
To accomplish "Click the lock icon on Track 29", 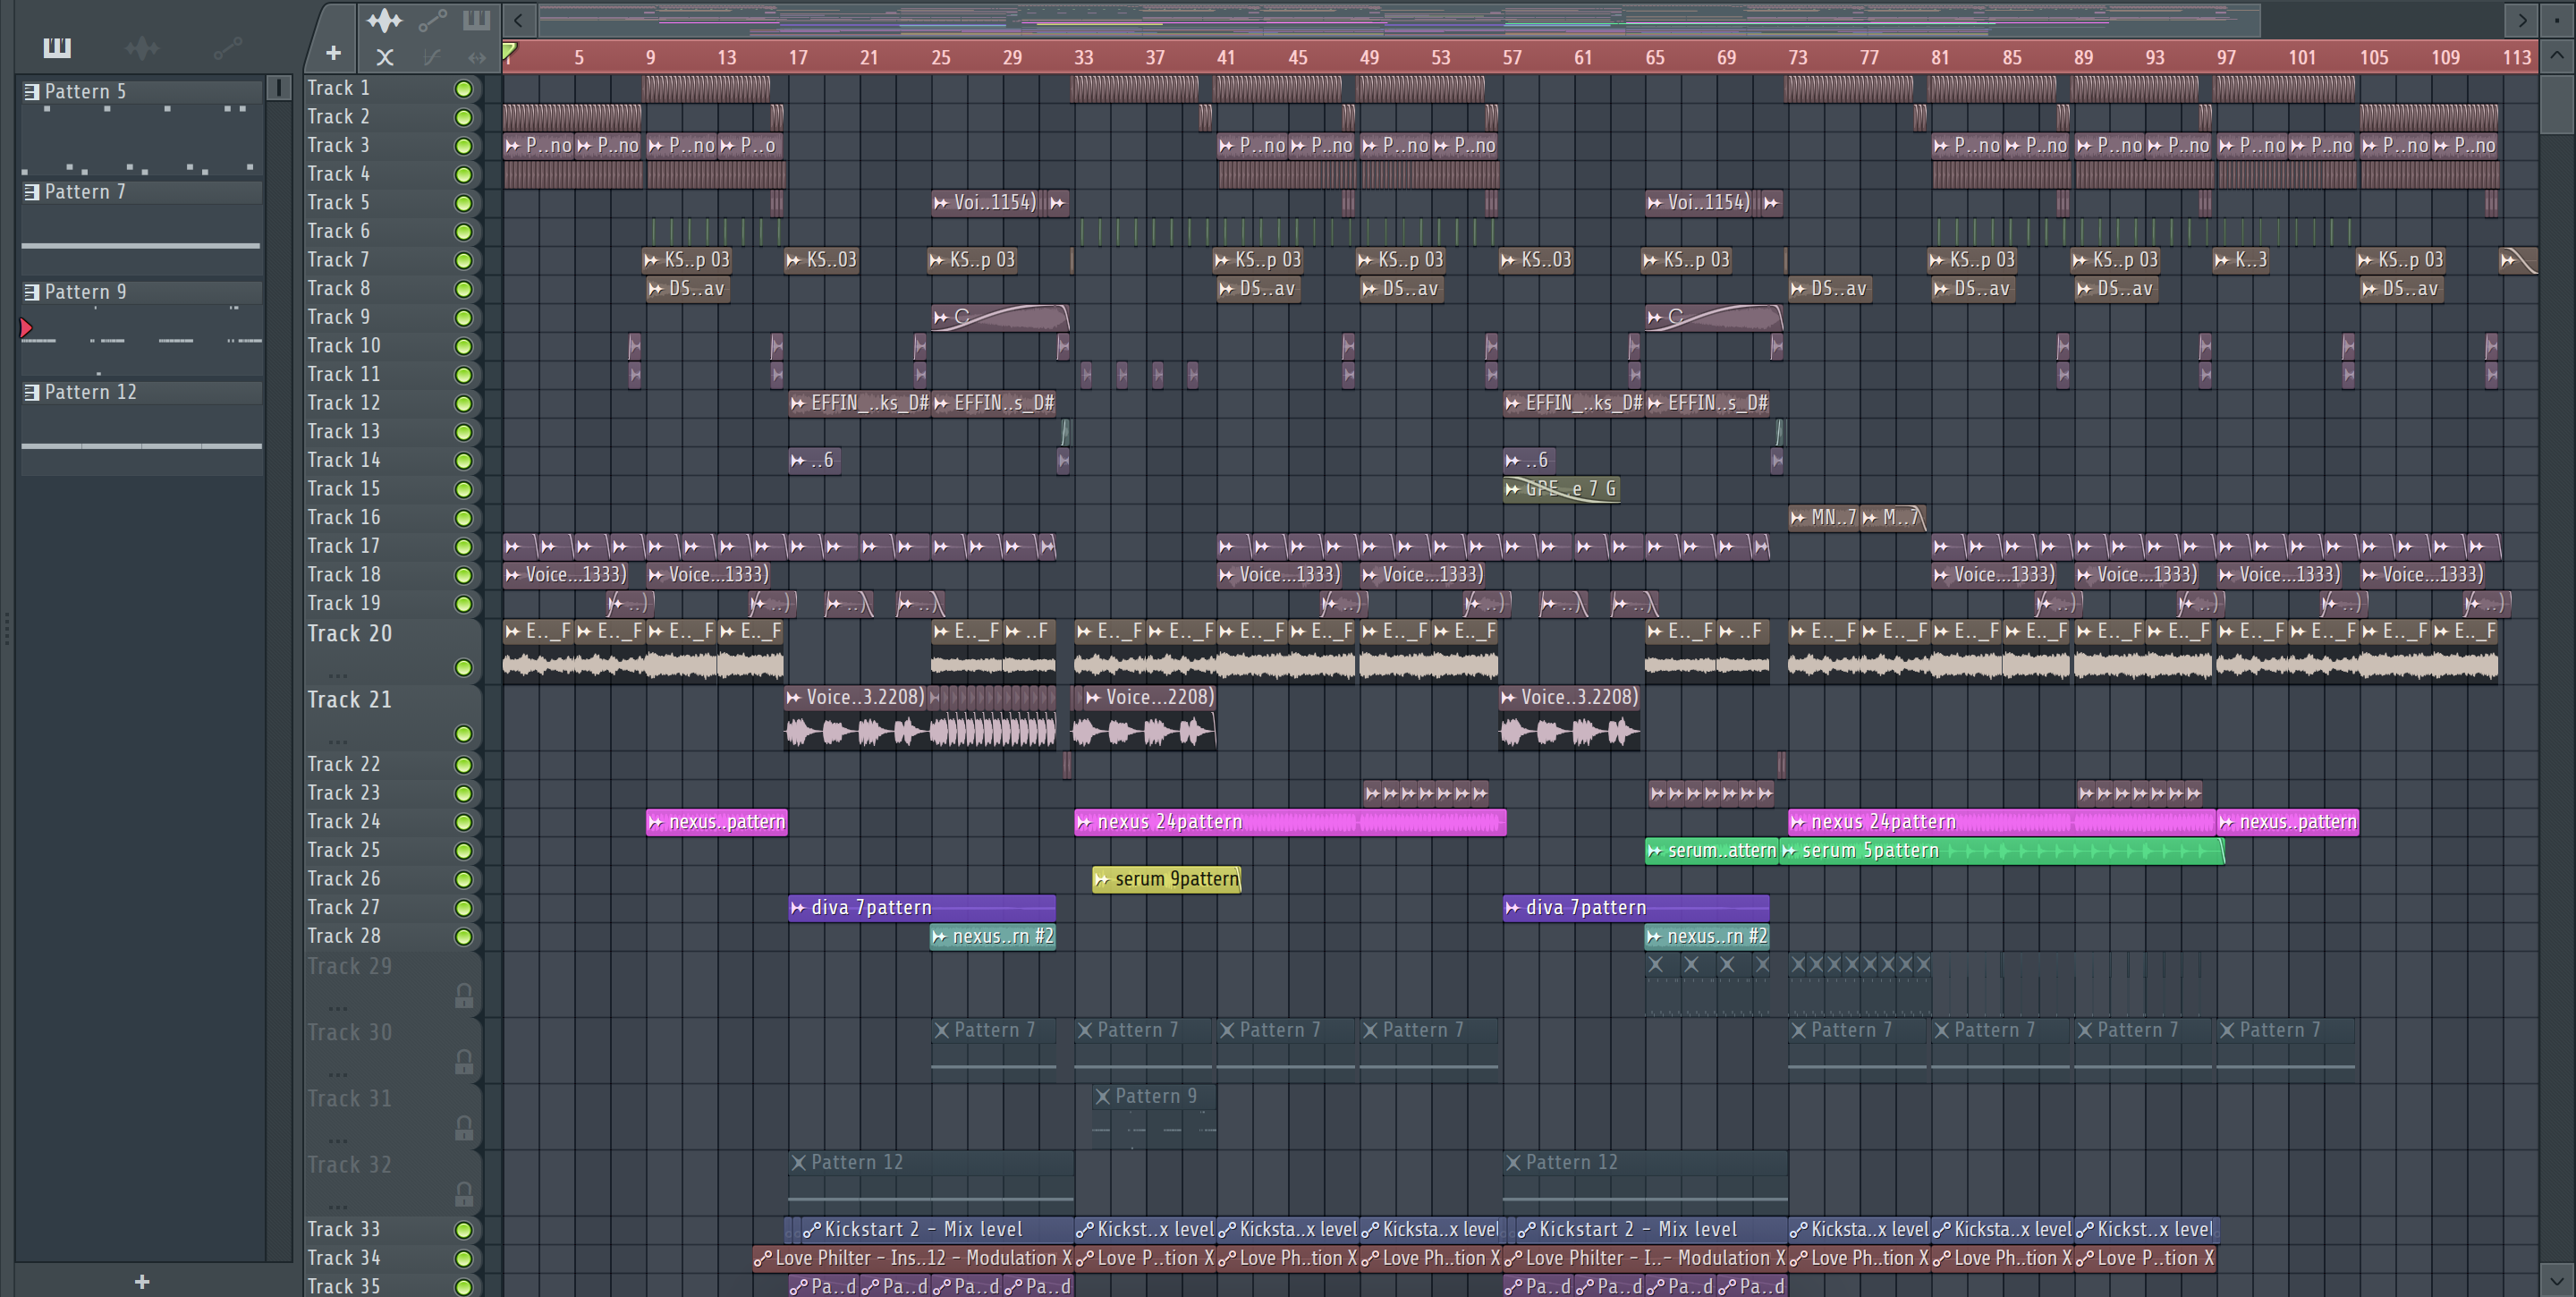I will coord(464,995).
